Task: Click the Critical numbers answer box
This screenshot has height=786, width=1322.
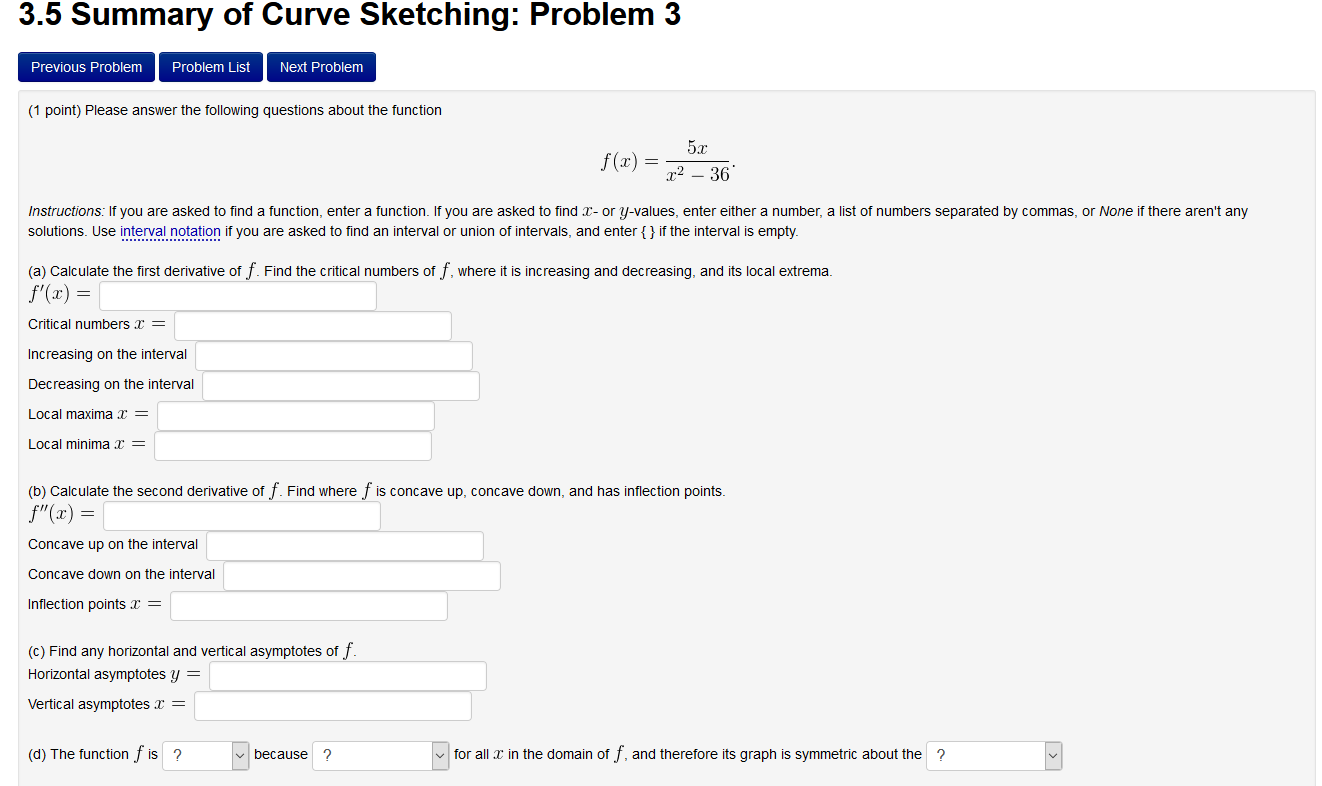Action: click(312, 325)
